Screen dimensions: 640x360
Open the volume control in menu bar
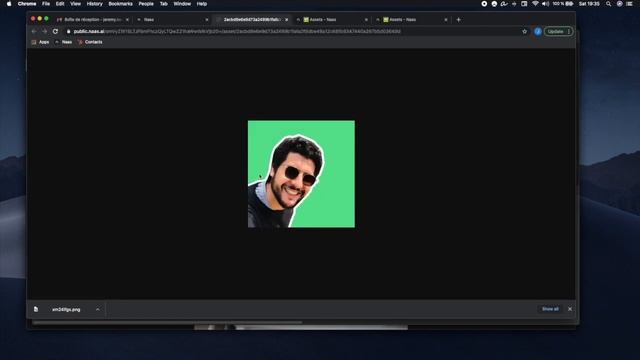click(x=545, y=4)
